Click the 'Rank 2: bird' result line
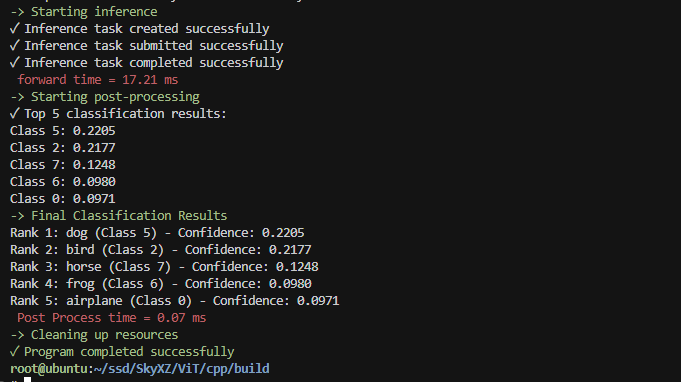This screenshot has height=382, width=681. coord(161,250)
